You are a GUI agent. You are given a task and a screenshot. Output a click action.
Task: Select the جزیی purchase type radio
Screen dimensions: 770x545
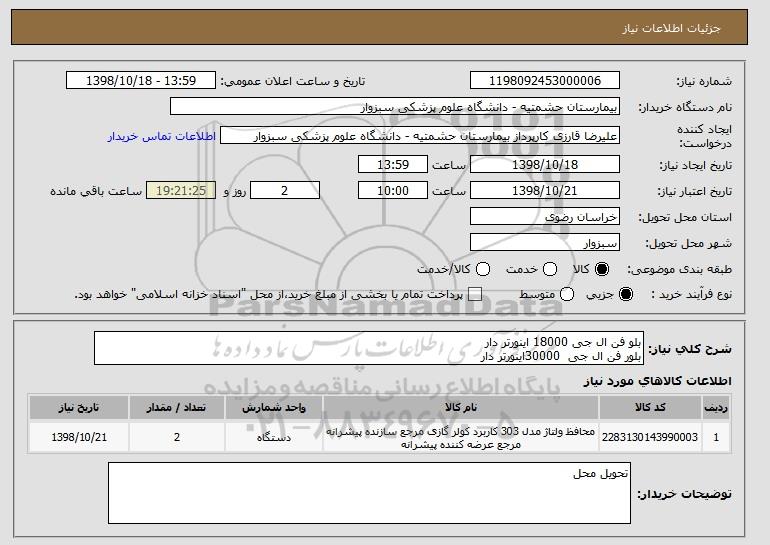tap(626, 294)
